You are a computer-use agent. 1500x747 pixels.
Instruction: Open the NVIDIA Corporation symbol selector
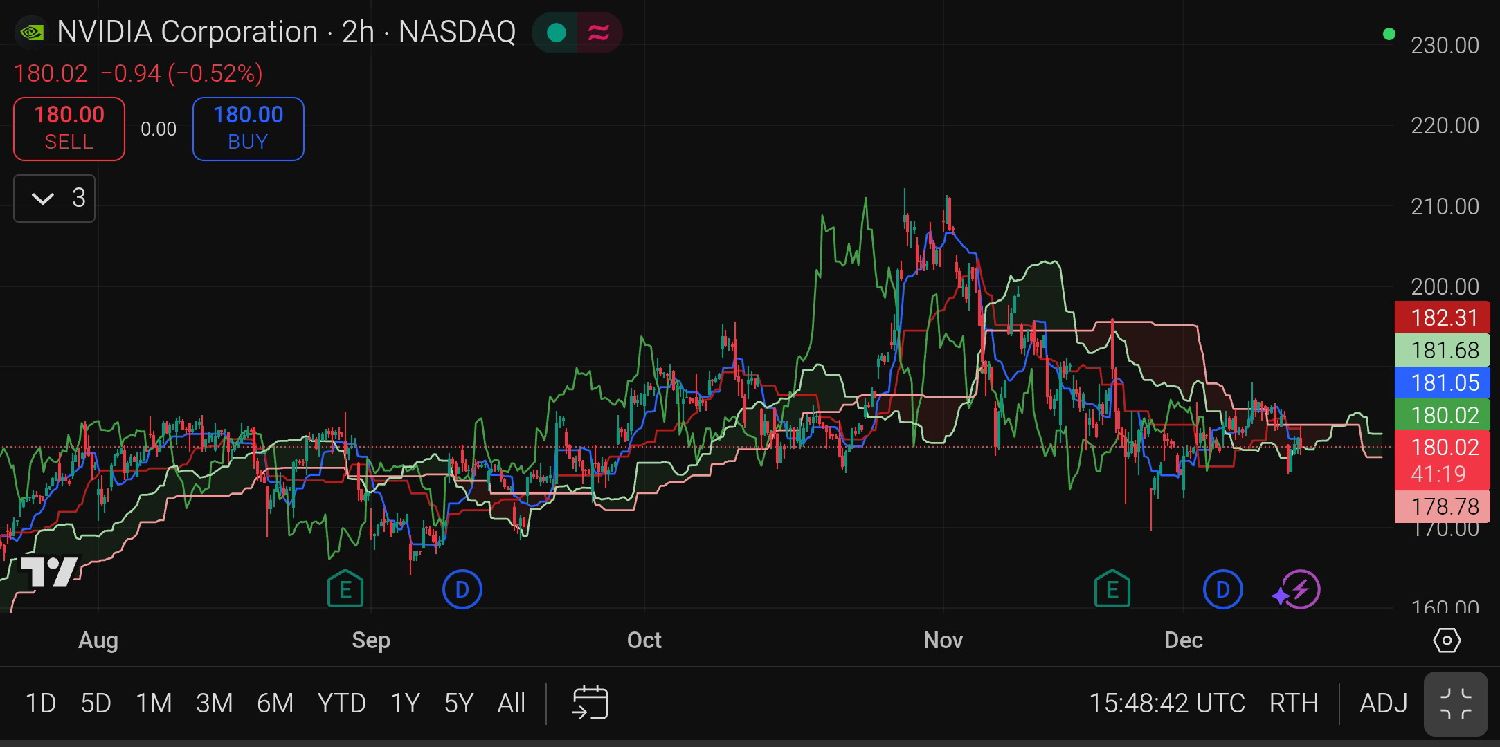[x=187, y=32]
